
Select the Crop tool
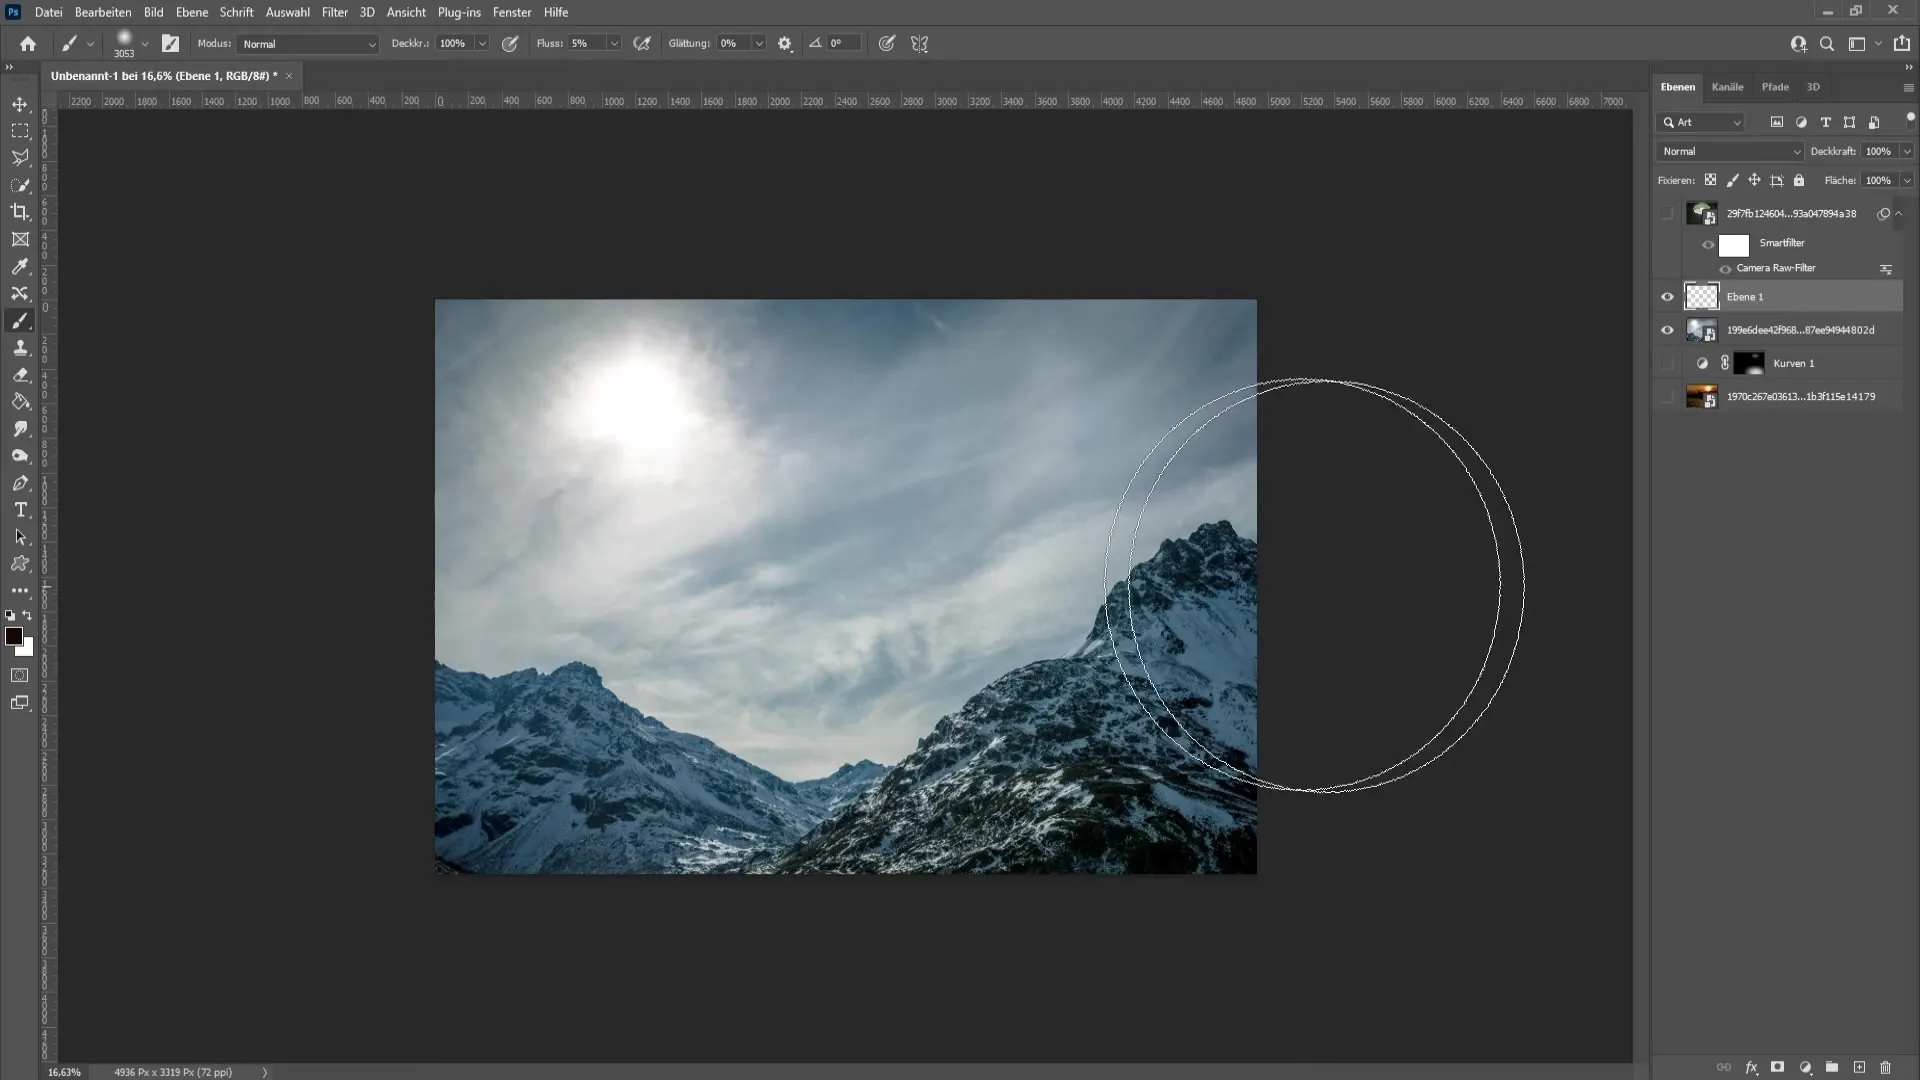[x=20, y=212]
